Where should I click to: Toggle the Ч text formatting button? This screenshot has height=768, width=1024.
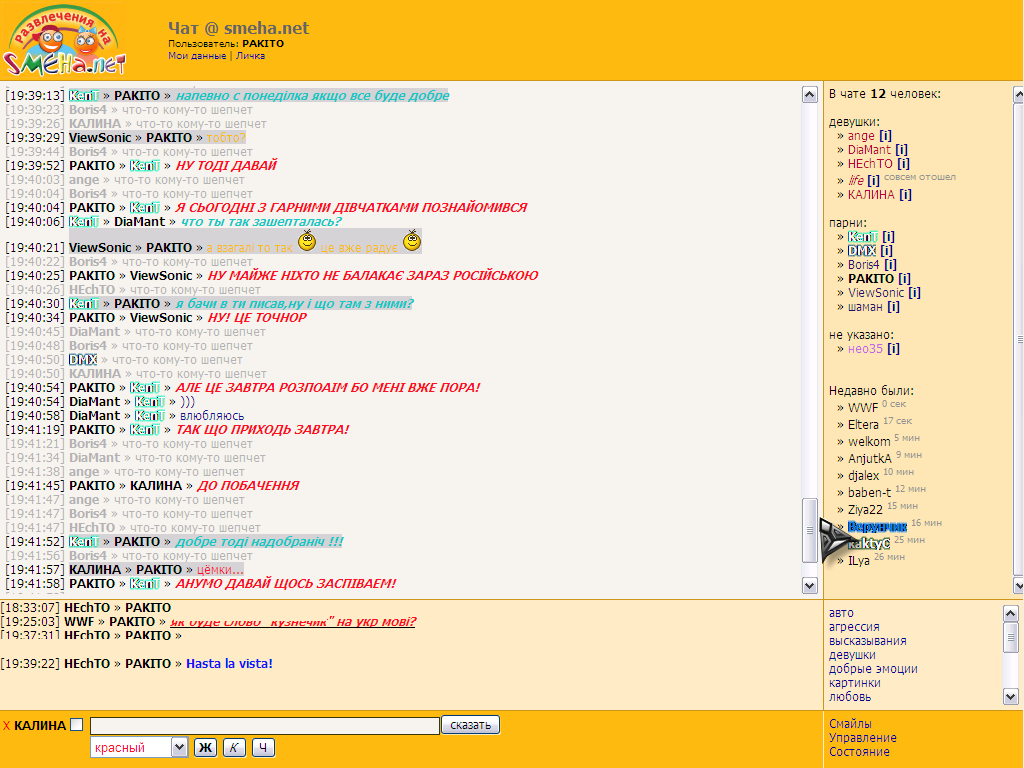tap(263, 748)
